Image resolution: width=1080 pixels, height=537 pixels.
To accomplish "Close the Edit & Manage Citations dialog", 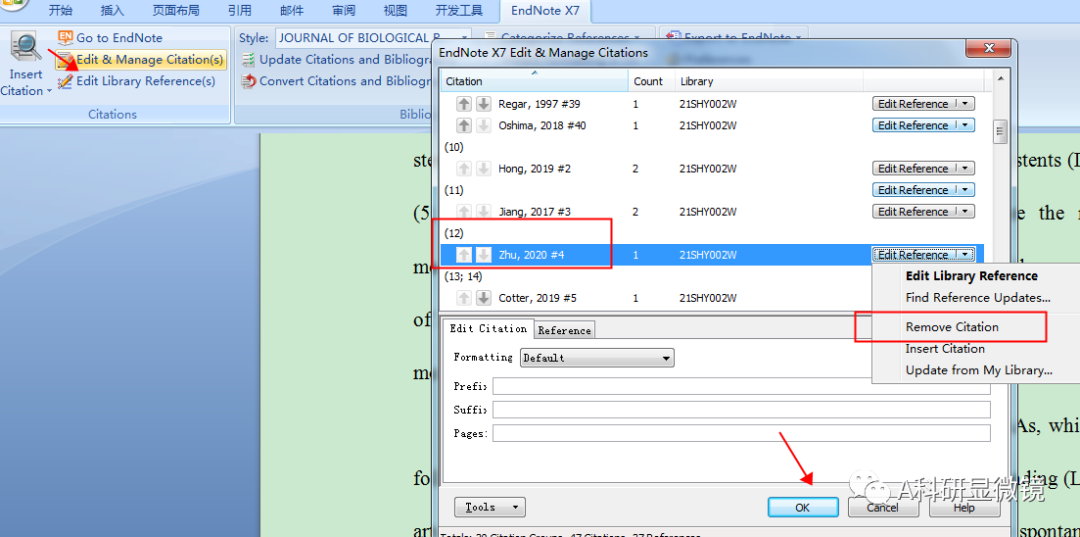I will click(988, 49).
